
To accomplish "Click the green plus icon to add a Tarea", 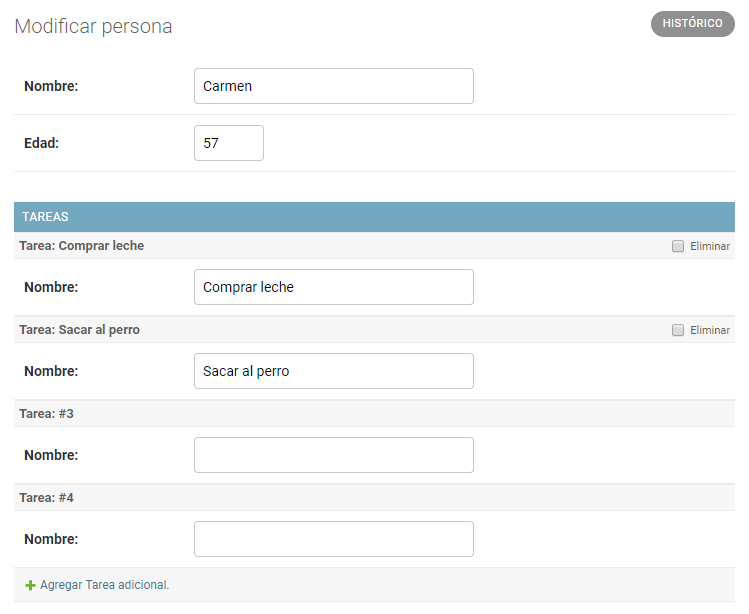I will 30,585.
